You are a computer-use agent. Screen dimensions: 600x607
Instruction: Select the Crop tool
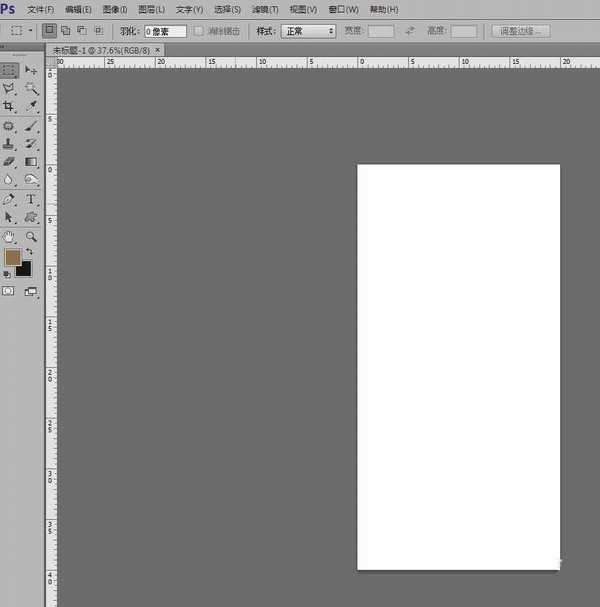(x=9, y=106)
